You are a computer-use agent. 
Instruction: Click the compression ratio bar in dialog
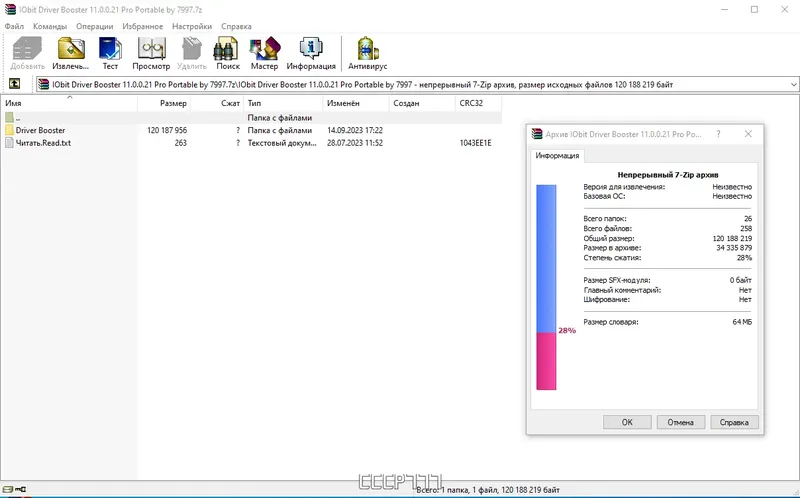coord(546,287)
